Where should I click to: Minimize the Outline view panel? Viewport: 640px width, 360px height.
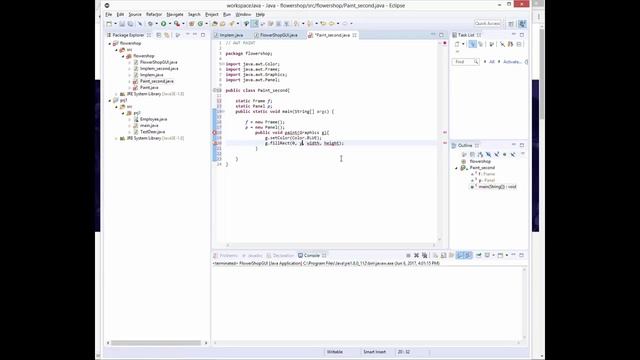pyautogui.click(x=514, y=145)
